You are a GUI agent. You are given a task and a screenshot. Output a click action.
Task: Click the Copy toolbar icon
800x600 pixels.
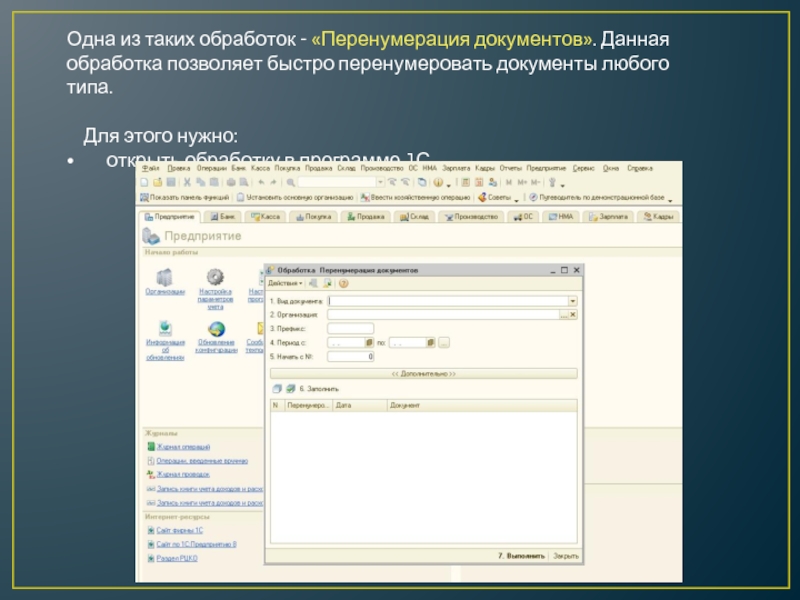(x=201, y=182)
